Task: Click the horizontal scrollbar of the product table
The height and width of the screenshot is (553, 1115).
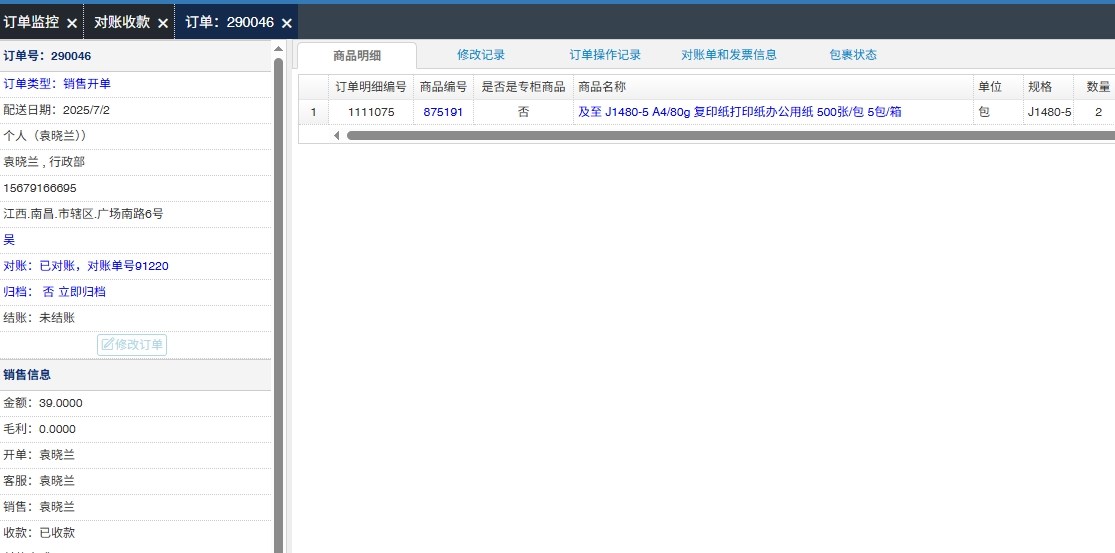Action: 730,136
